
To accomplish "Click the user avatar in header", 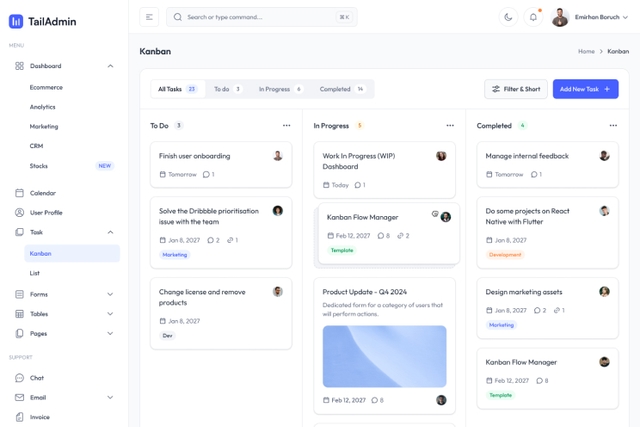I will tap(560, 17).
